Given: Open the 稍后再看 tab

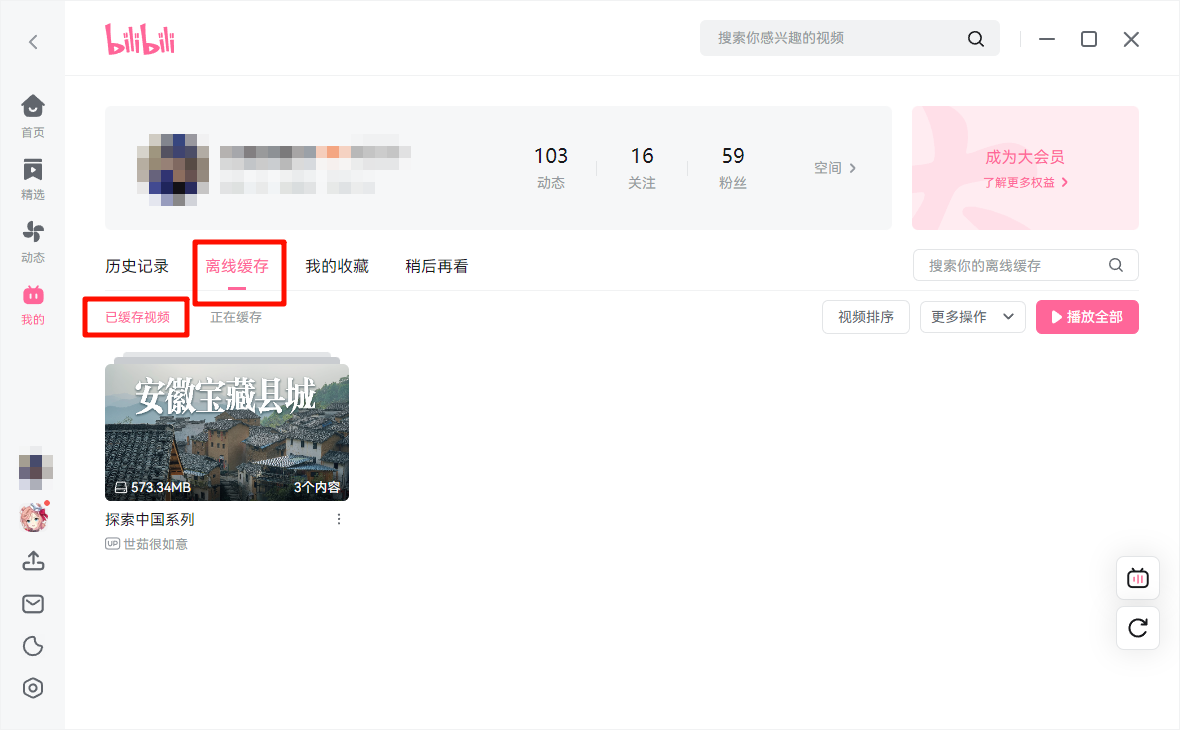Looking at the screenshot, I should 436,266.
